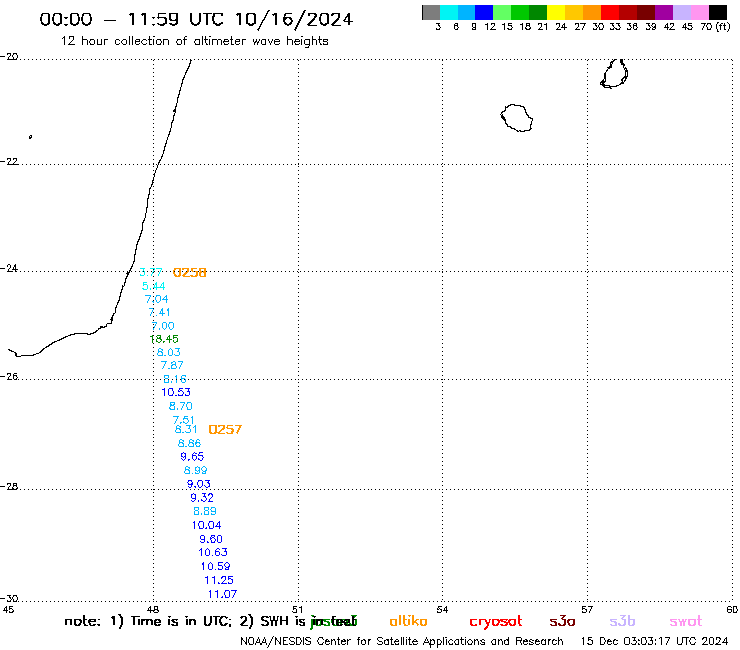Click the 57 longitude axis label
This screenshot has width=740, height=650.
click(x=587, y=609)
